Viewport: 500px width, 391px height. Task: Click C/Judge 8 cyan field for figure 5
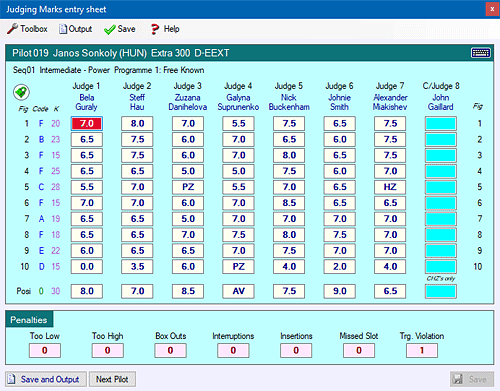(441, 187)
